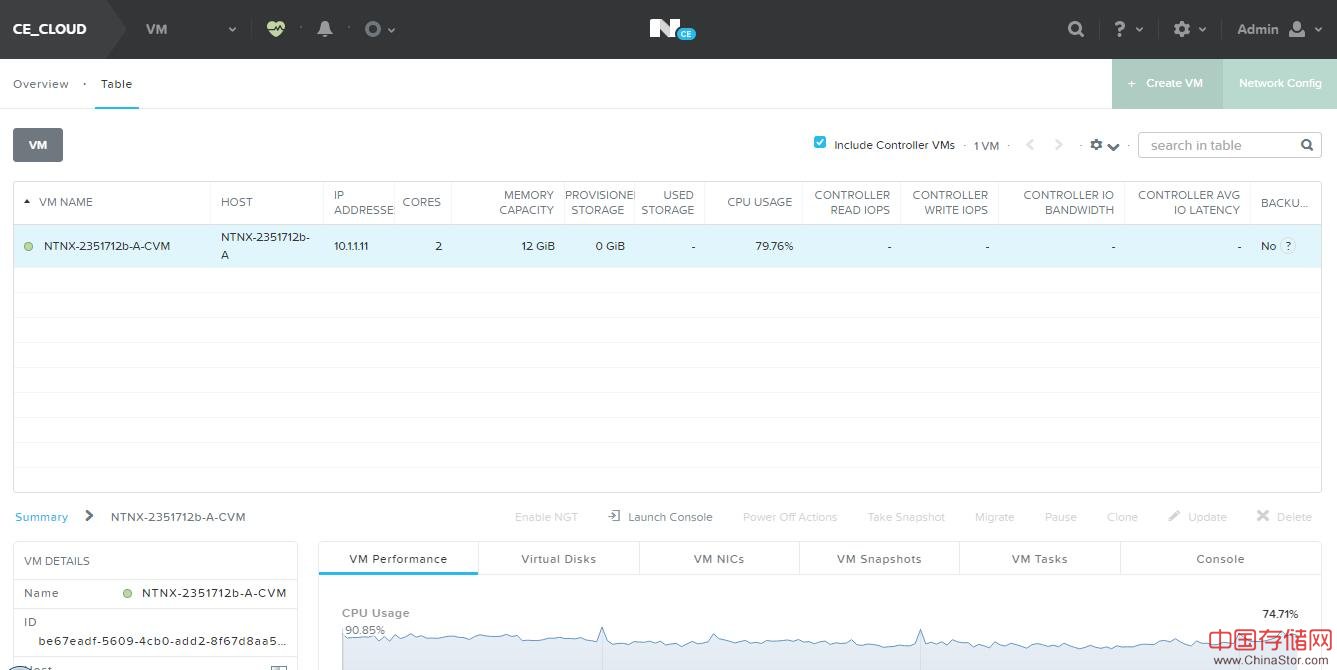
Task: Sort by the VM NAME column header
Action: point(66,202)
